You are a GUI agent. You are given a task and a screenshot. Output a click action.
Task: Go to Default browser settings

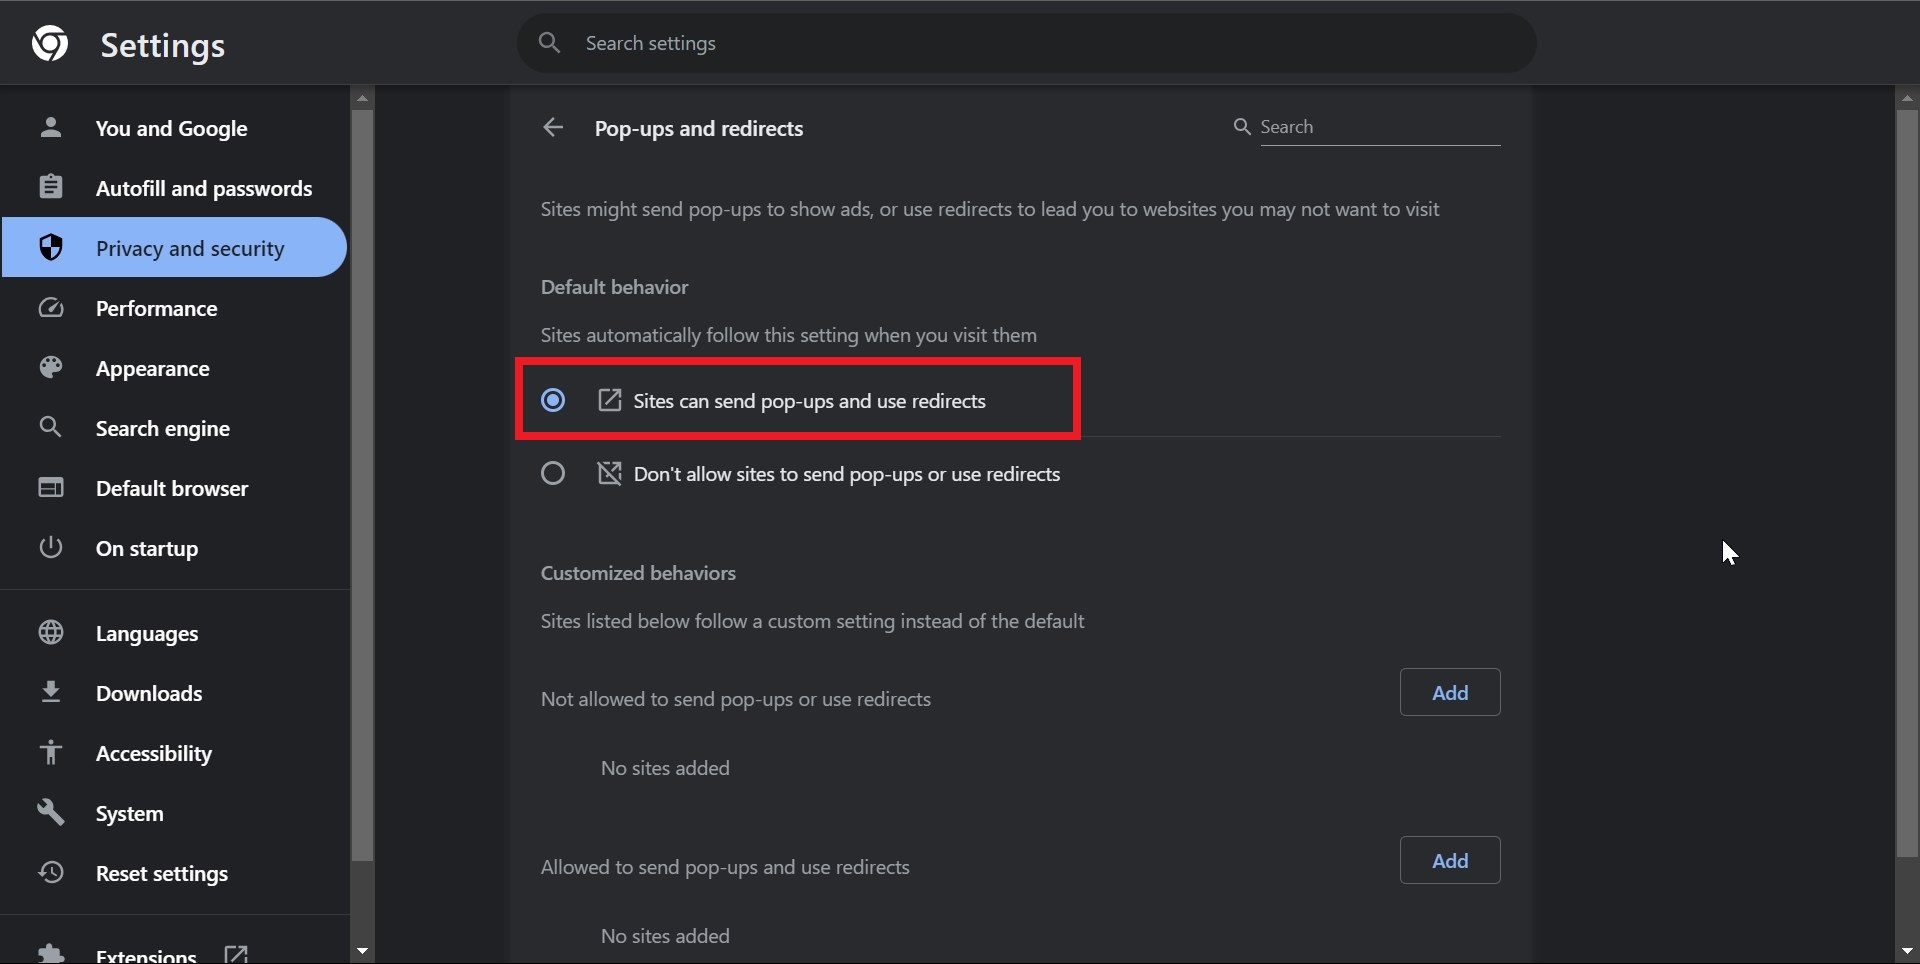tap(172, 488)
